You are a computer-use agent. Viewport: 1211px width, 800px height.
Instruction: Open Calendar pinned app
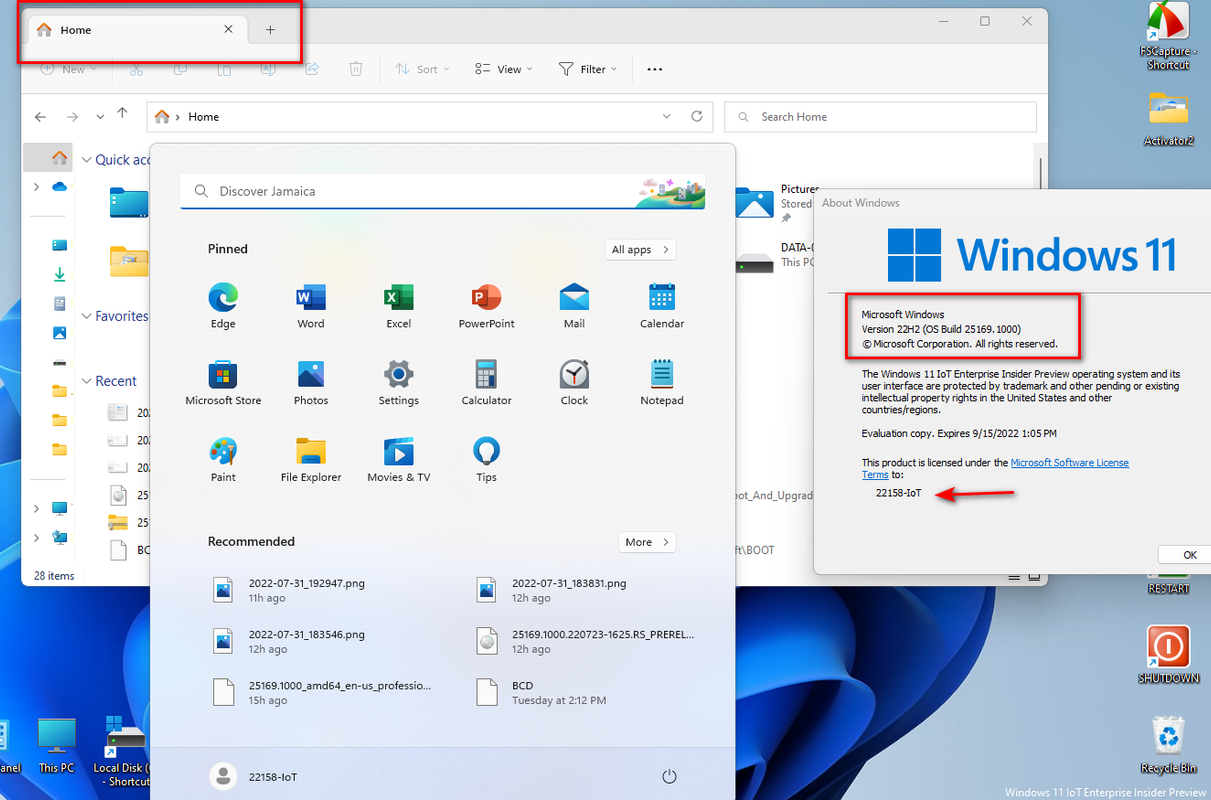662,305
